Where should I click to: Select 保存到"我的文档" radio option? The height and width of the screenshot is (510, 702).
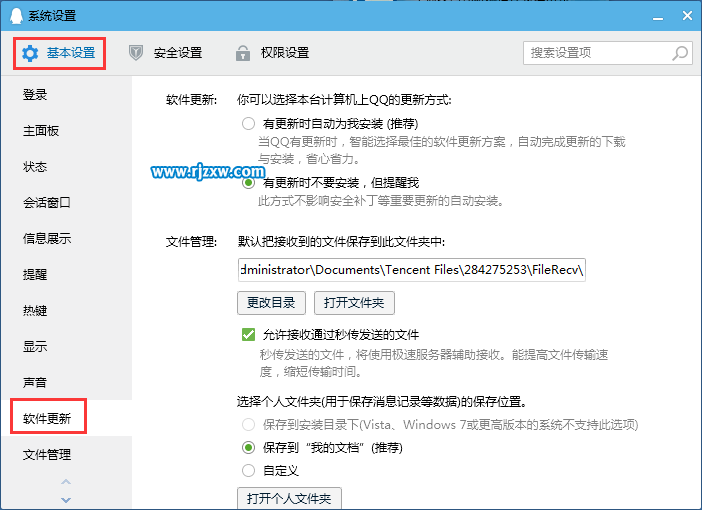tap(248, 447)
